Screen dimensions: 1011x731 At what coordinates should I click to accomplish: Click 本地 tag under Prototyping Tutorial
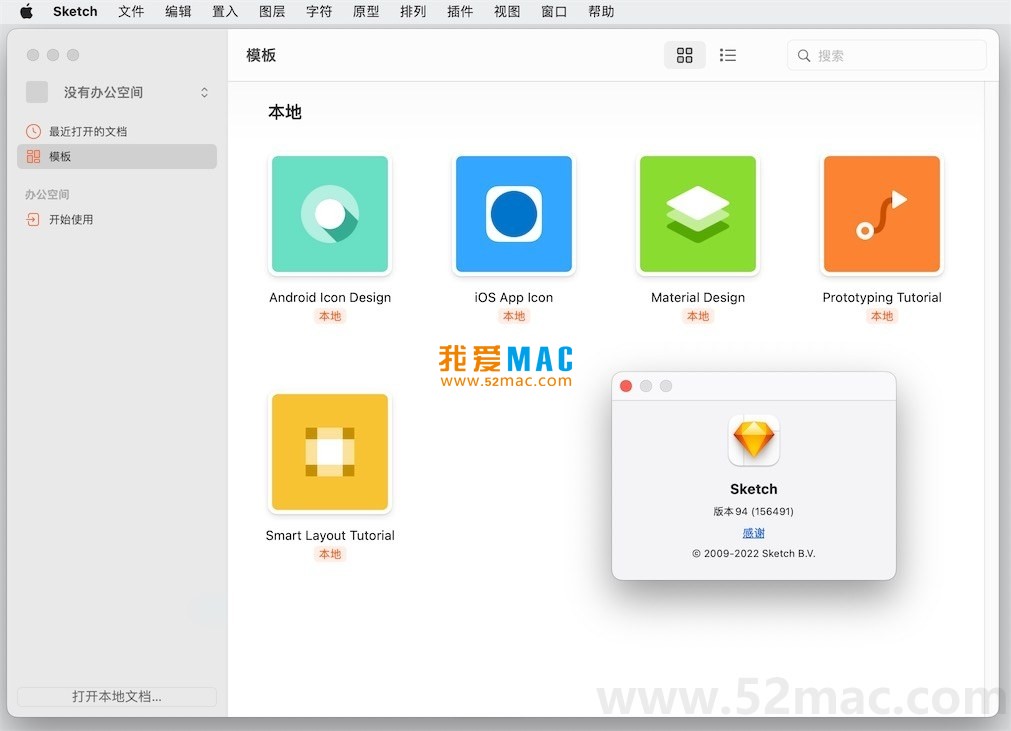pos(882,316)
